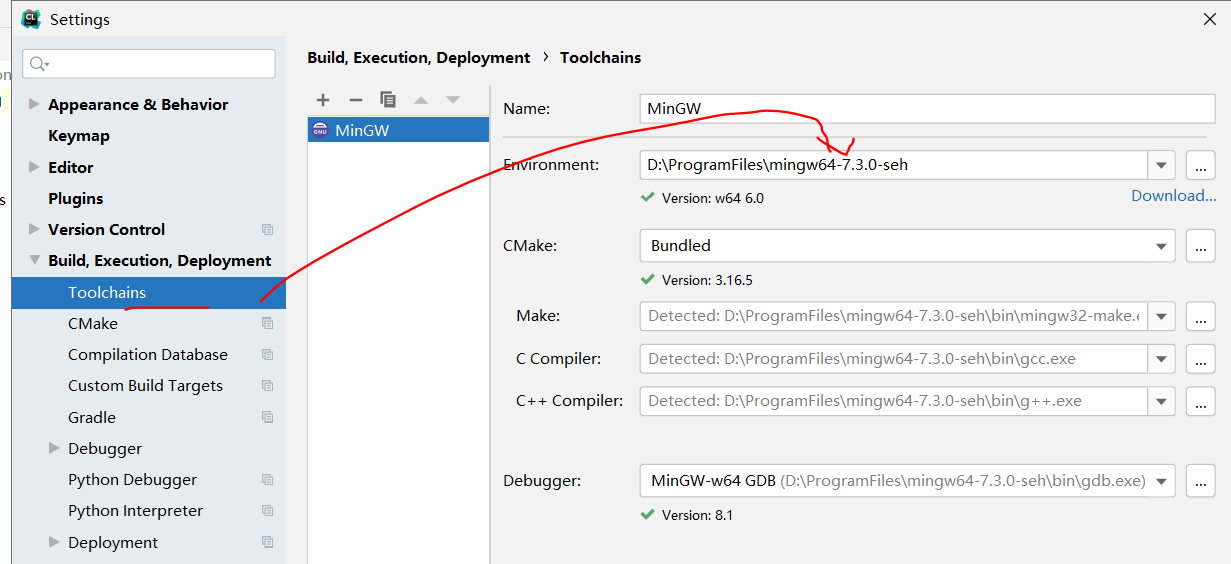Viewport: 1231px width, 564px height.
Task: Open the Plugins settings page
Action: tap(76, 198)
